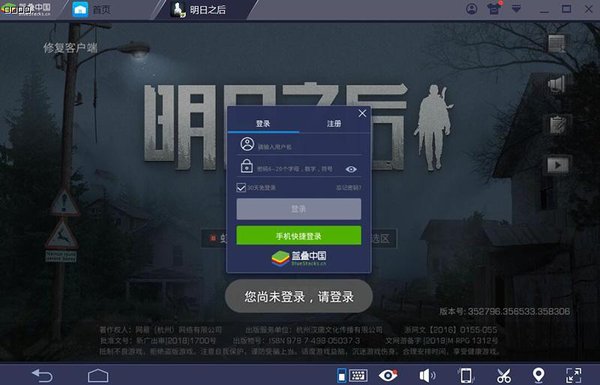The image size is (600, 385).
Task: Select the 登录 login tab in dialog
Action: point(263,123)
